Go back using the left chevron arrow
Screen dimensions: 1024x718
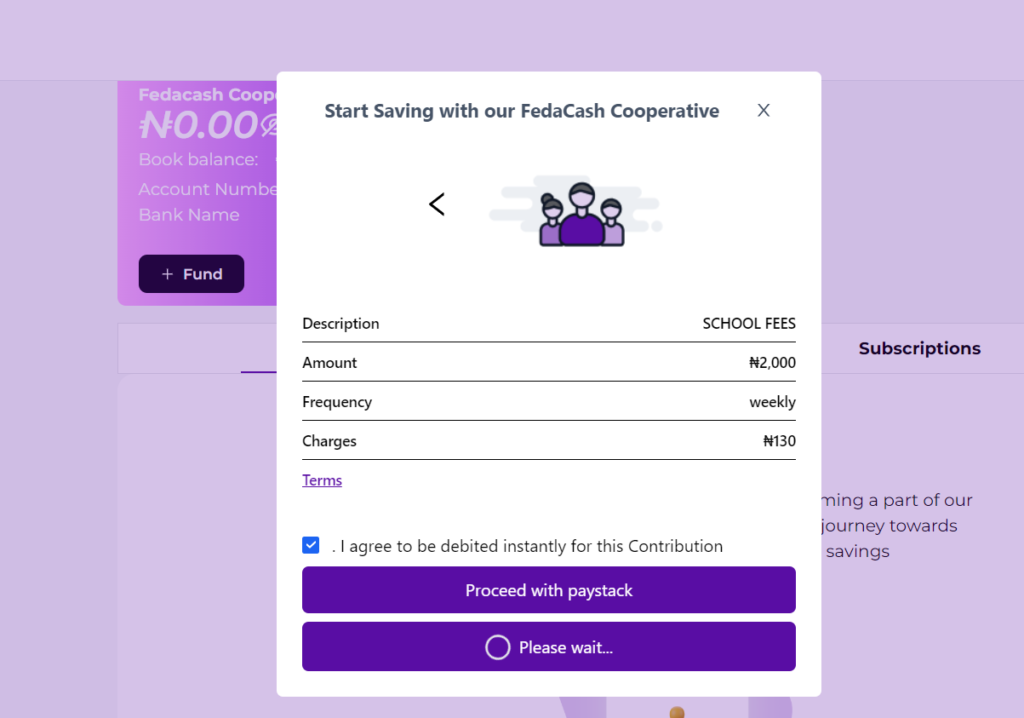(437, 204)
